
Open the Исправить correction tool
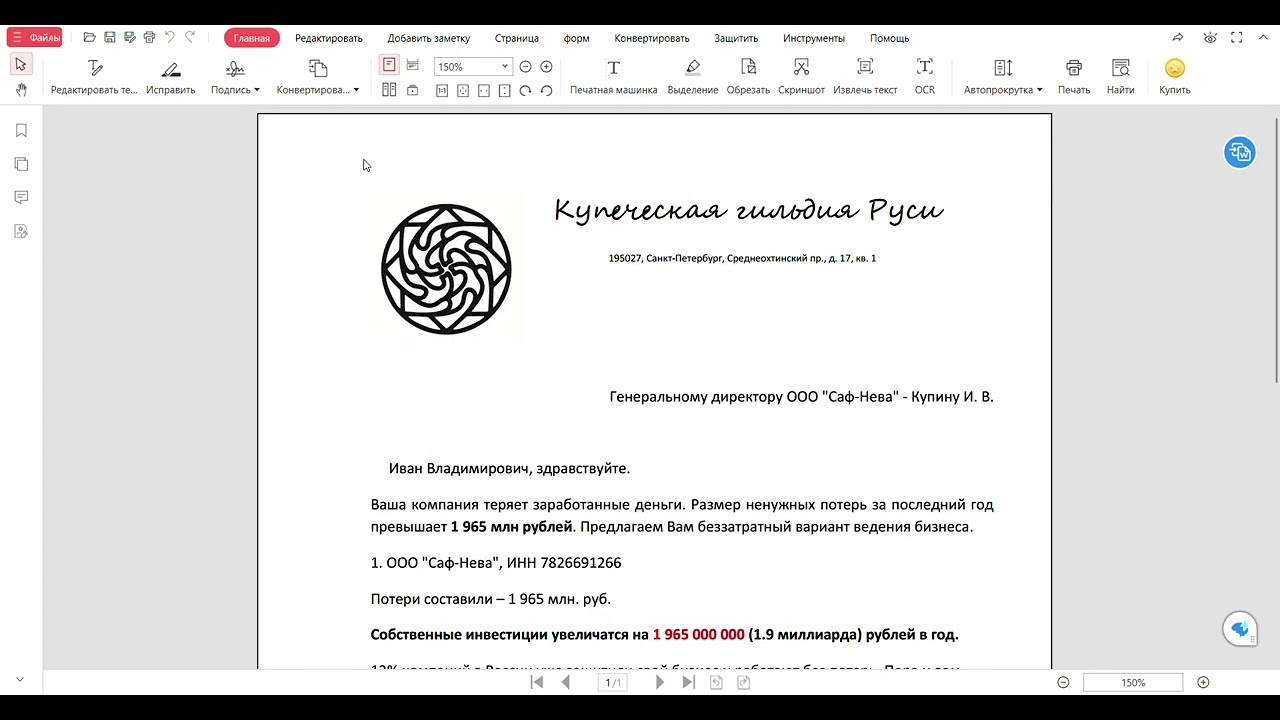point(171,78)
